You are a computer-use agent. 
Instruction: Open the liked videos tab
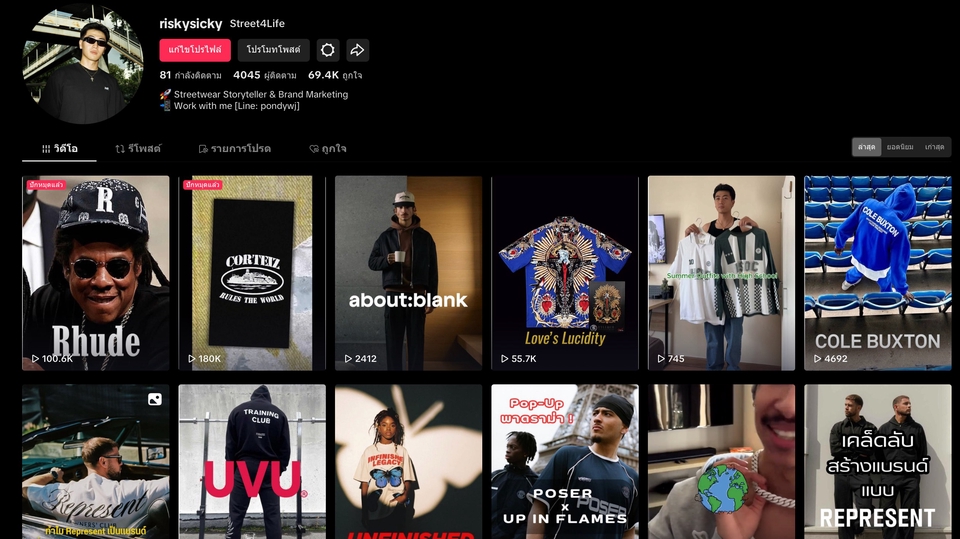pos(328,149)
